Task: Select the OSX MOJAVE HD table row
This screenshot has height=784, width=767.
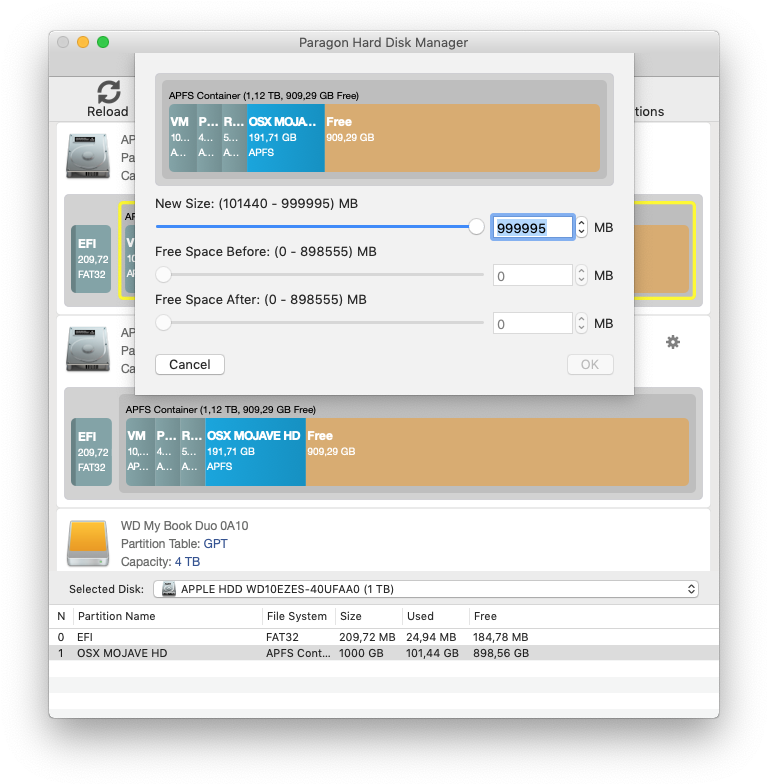Action: pyautogui.click(x=384, y=653)
